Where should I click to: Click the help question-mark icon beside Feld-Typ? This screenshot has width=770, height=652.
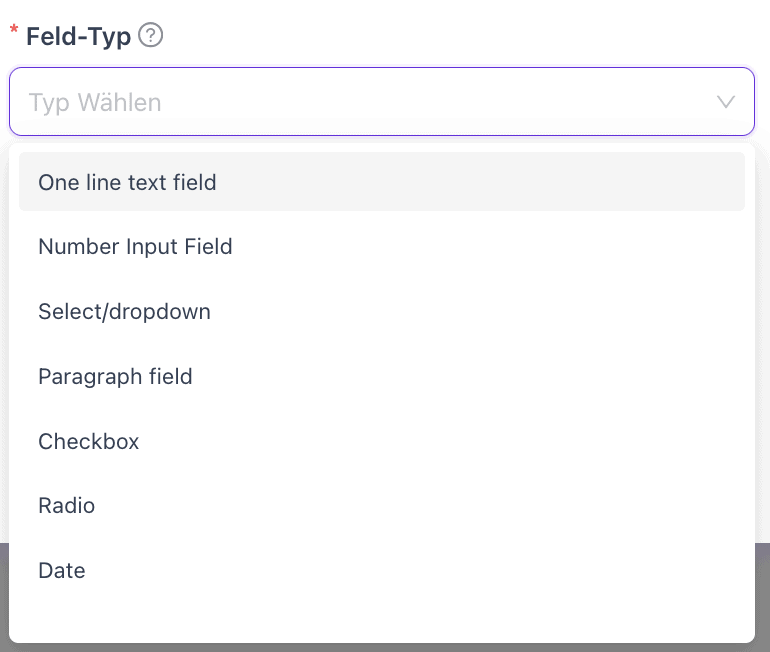point(151,36)
